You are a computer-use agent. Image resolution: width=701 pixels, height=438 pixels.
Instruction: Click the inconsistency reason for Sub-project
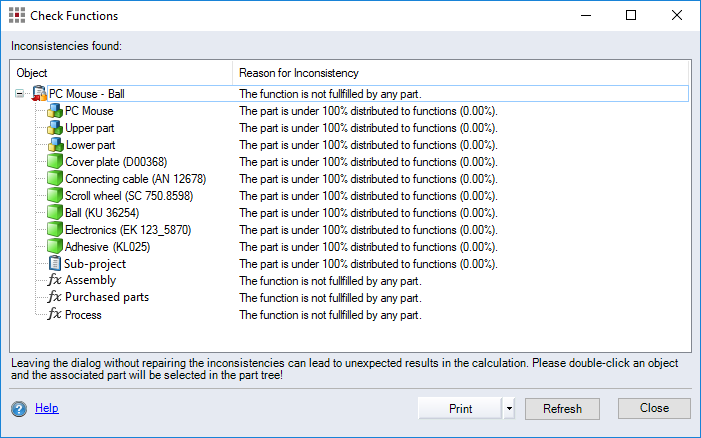(x=368, y=264)
